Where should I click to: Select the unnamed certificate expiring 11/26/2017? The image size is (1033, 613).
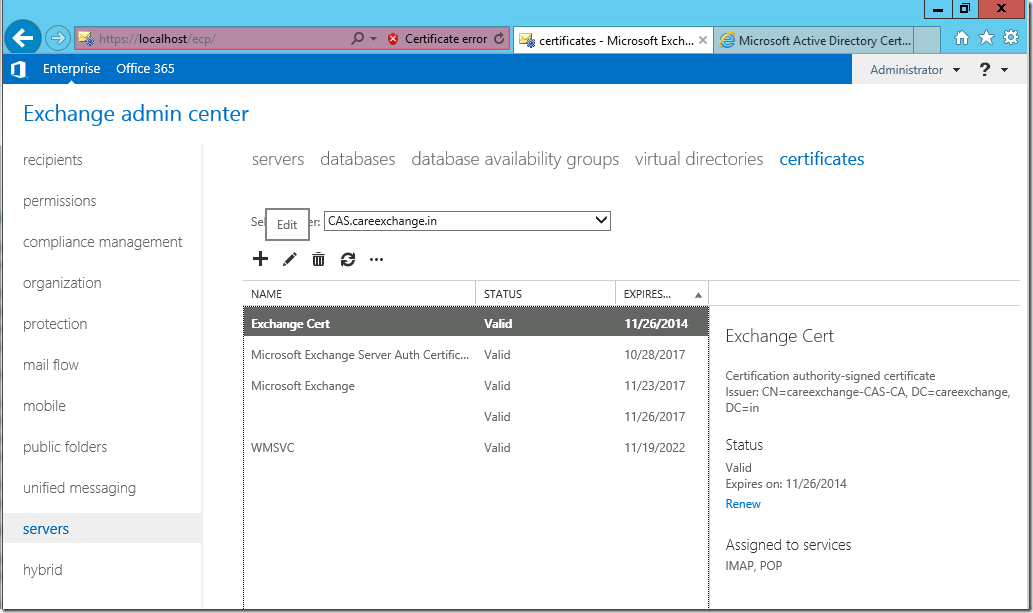click(x=476, y=417)
